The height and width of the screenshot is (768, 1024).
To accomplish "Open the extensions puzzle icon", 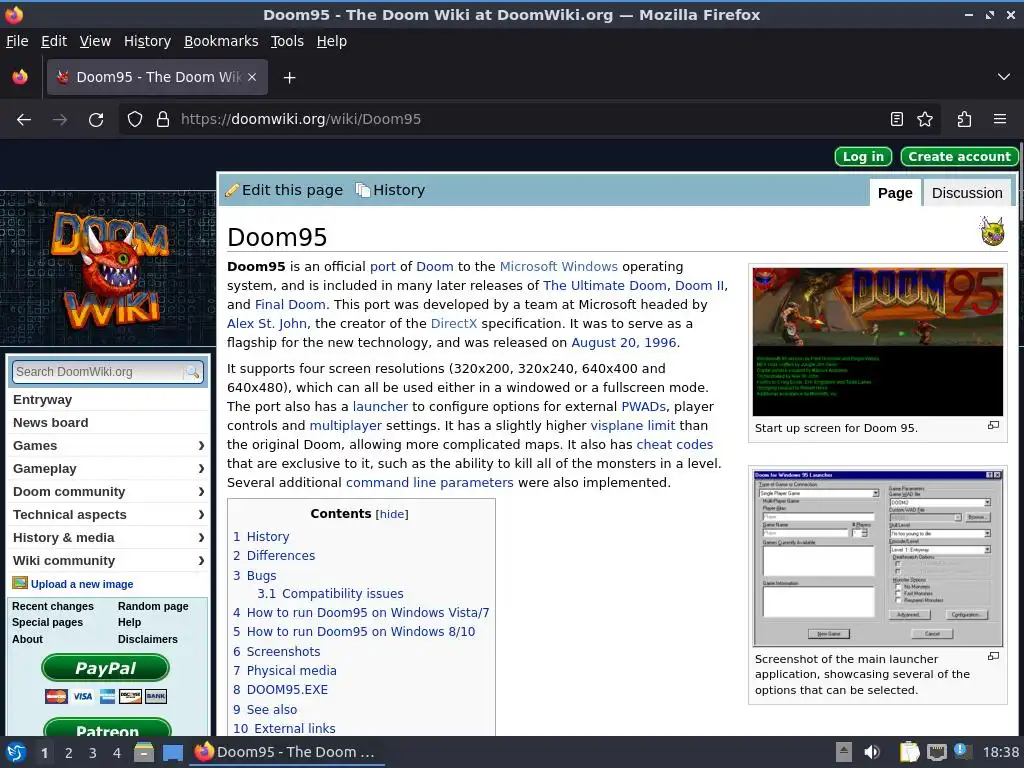I will [x=965, y=120].
